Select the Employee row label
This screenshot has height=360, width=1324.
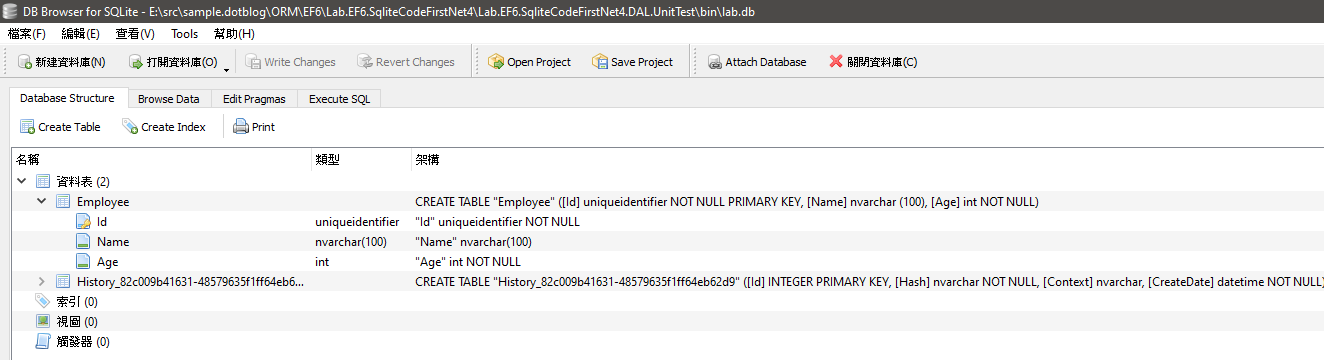tap(103, 202)
